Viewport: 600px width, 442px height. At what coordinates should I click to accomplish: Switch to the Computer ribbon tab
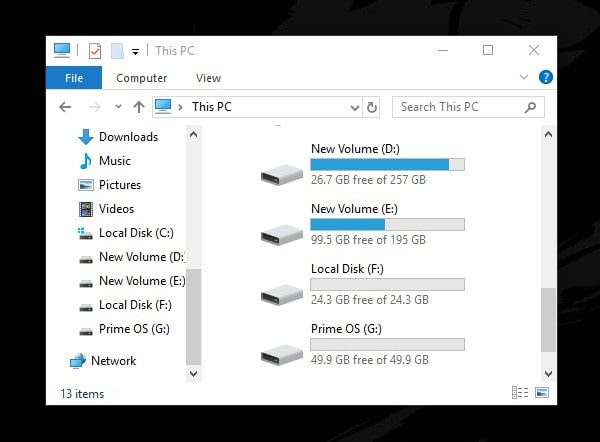point(142,78)
